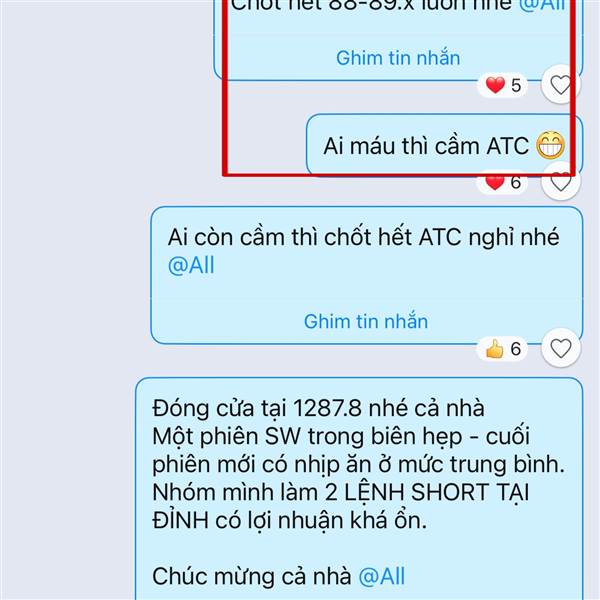Select the message Ai máu thì cầm ATC
Viewport: 600px width, 600px height.
pyautogui.click(x=444, y=145)
